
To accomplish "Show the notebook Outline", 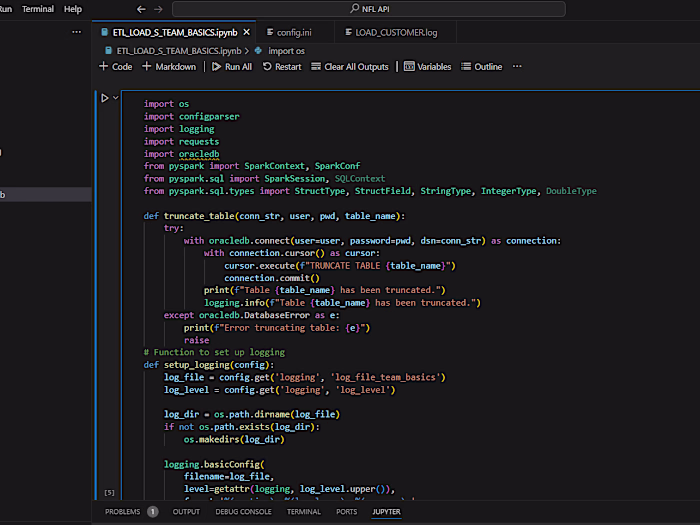I will 482,67.
